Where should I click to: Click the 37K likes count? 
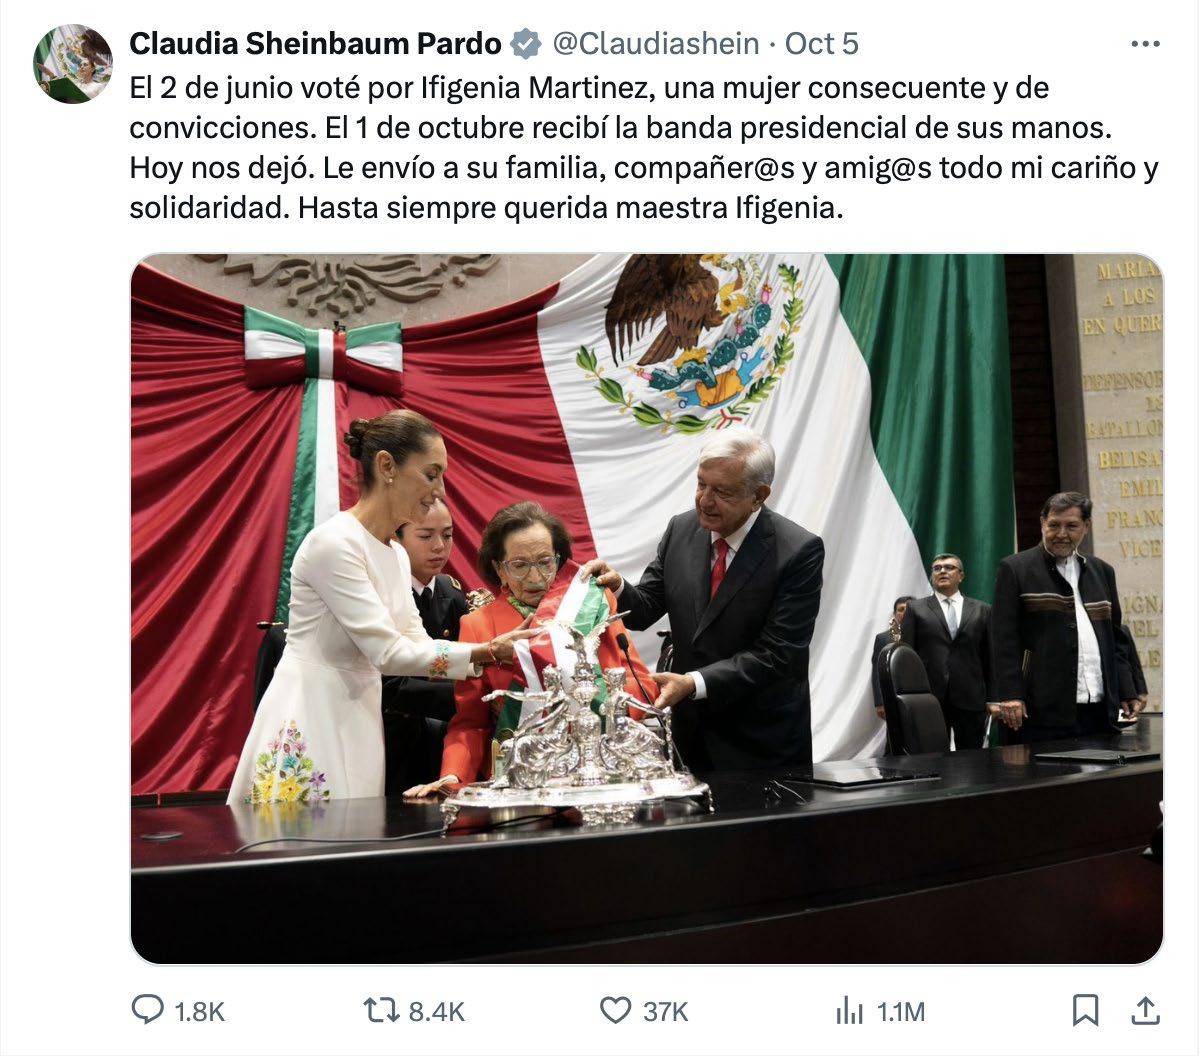(x=665, y=1012)
